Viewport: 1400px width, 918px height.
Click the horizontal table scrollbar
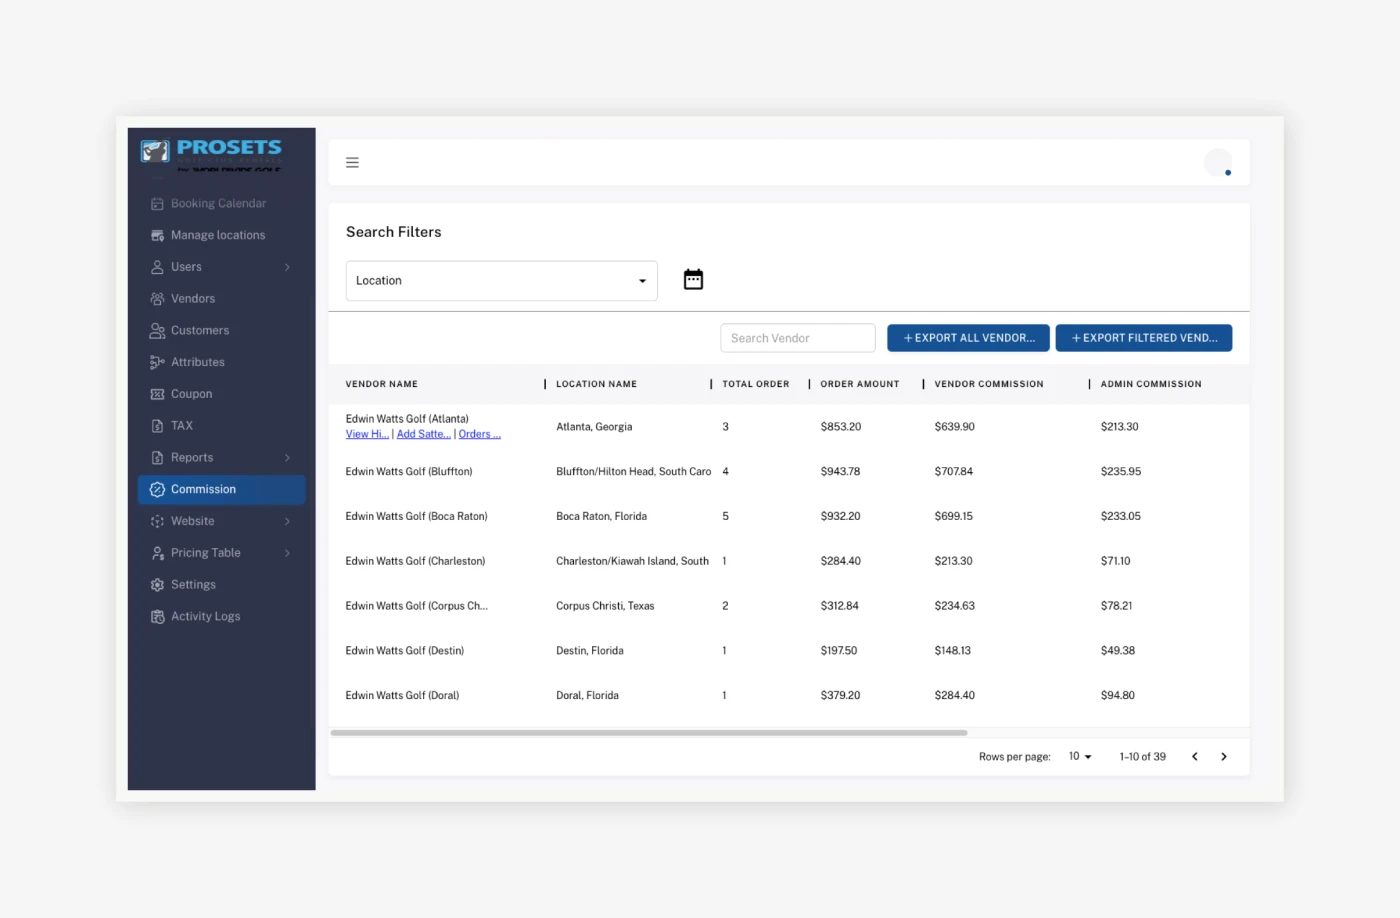(649, 733)
